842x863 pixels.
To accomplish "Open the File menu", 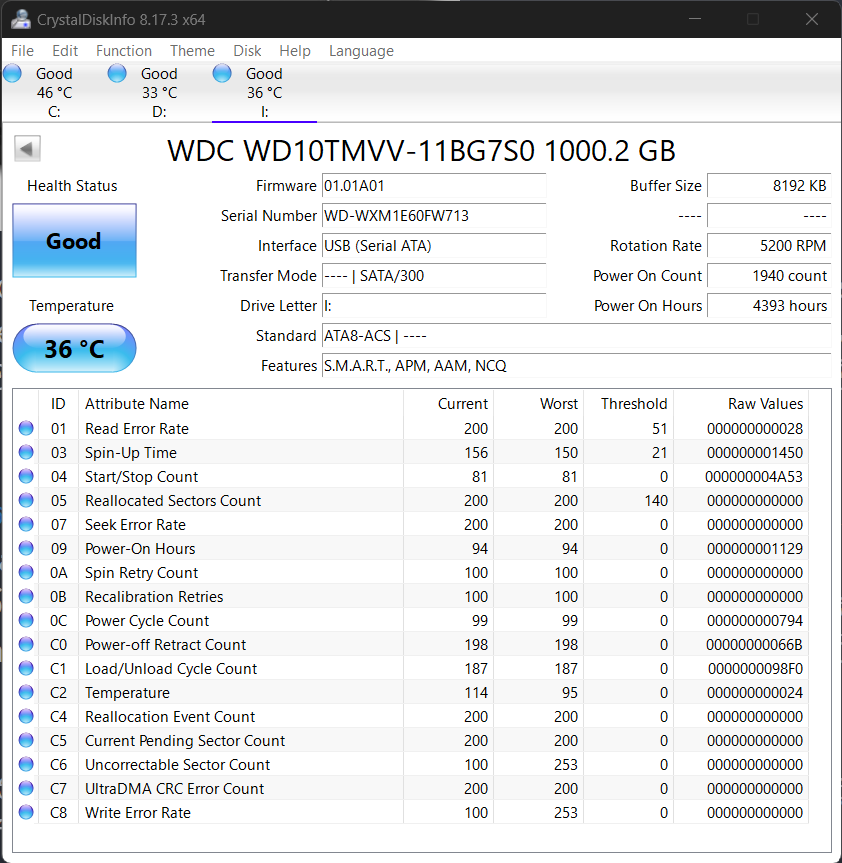I will coord(23,51).
